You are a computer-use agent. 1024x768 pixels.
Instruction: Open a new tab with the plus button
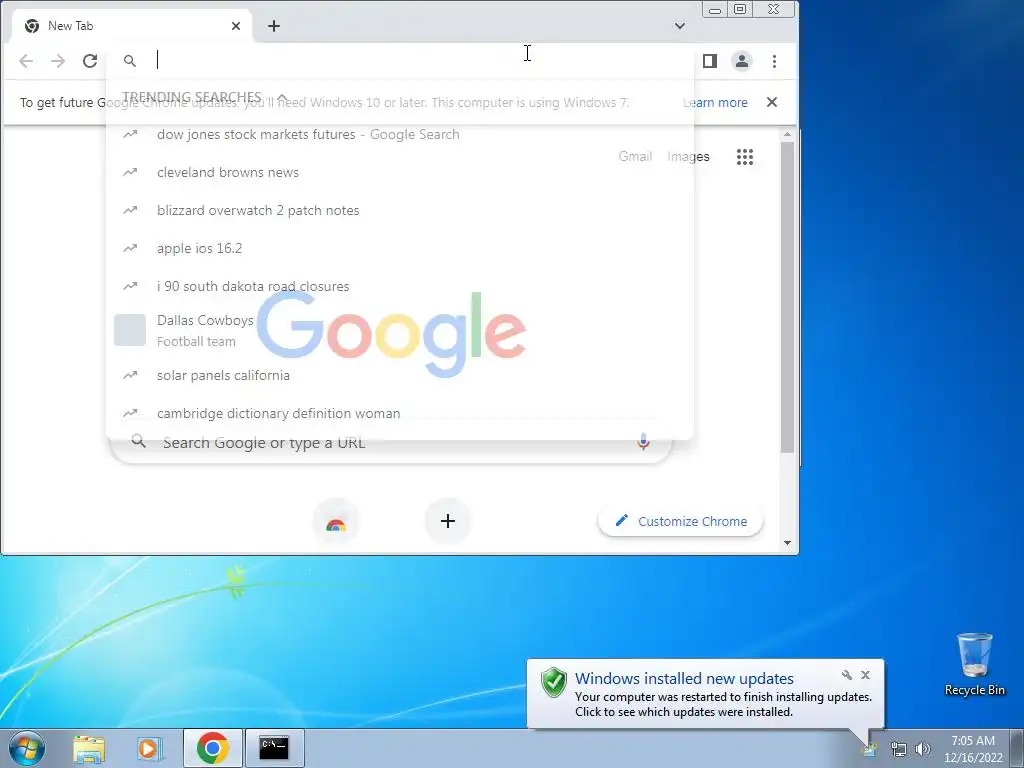click(x=274, y=26)
